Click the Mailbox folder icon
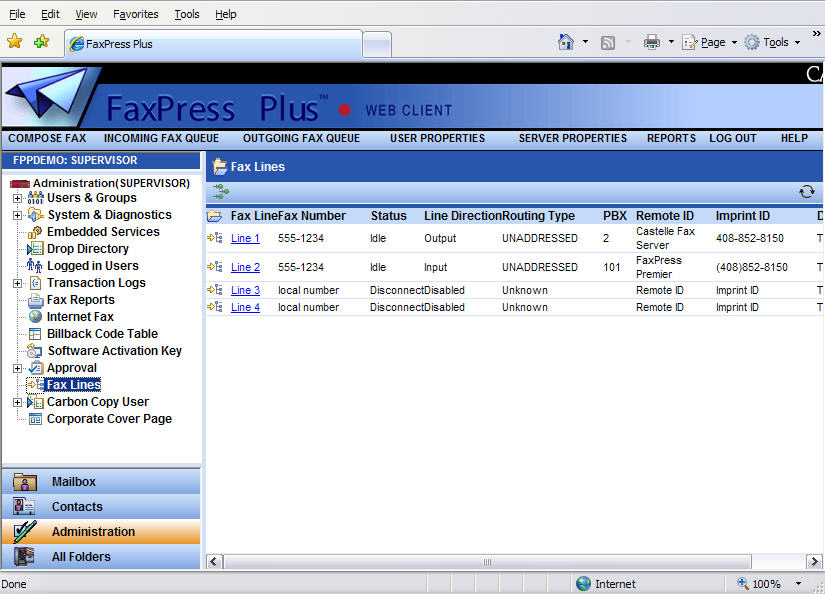This screenshot has width=825, height=594. pos(25,481)
